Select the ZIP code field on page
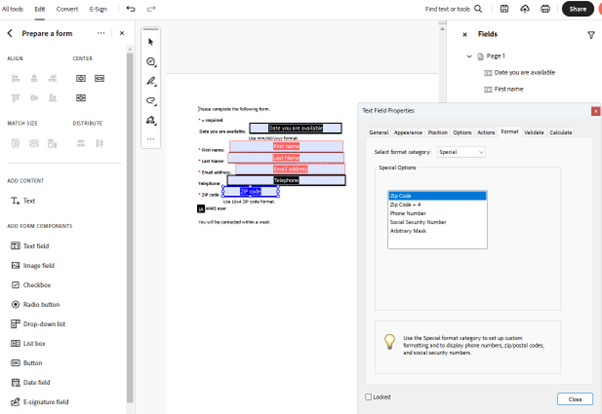 250,191
